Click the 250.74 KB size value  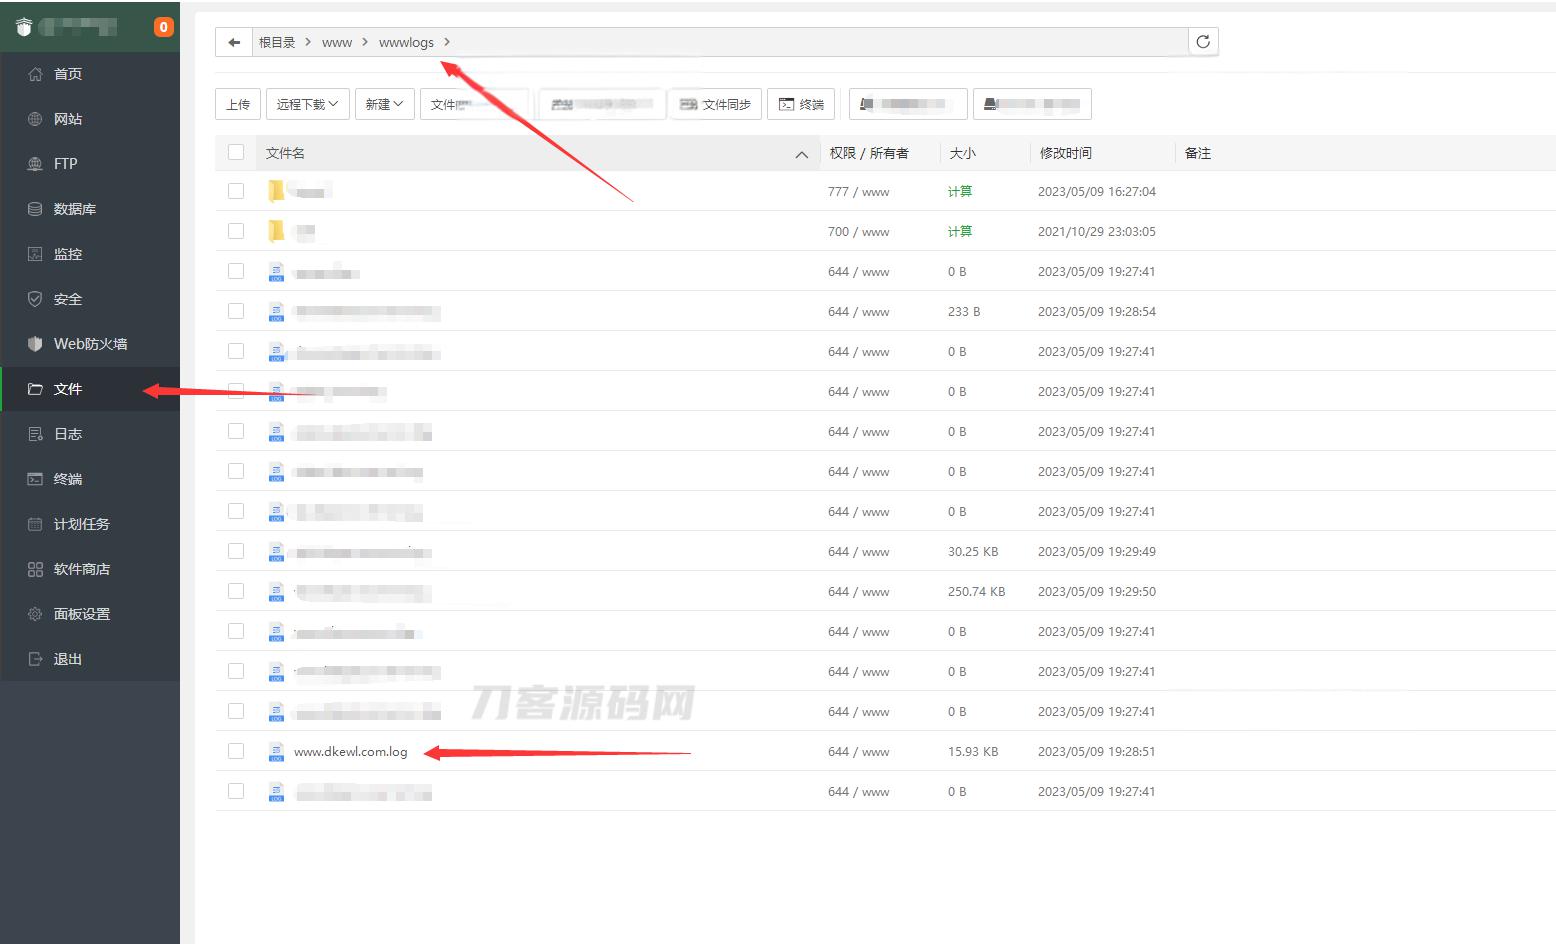pos(977,591)
